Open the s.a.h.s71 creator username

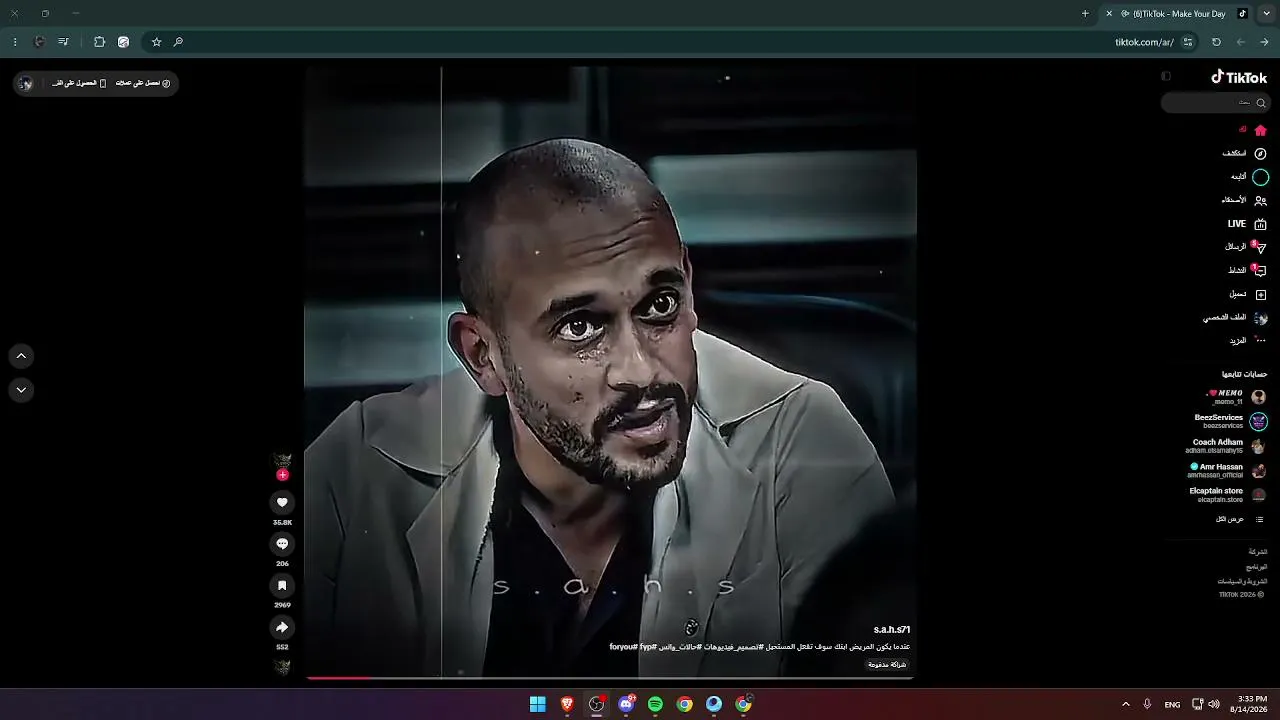coord(891,630)
